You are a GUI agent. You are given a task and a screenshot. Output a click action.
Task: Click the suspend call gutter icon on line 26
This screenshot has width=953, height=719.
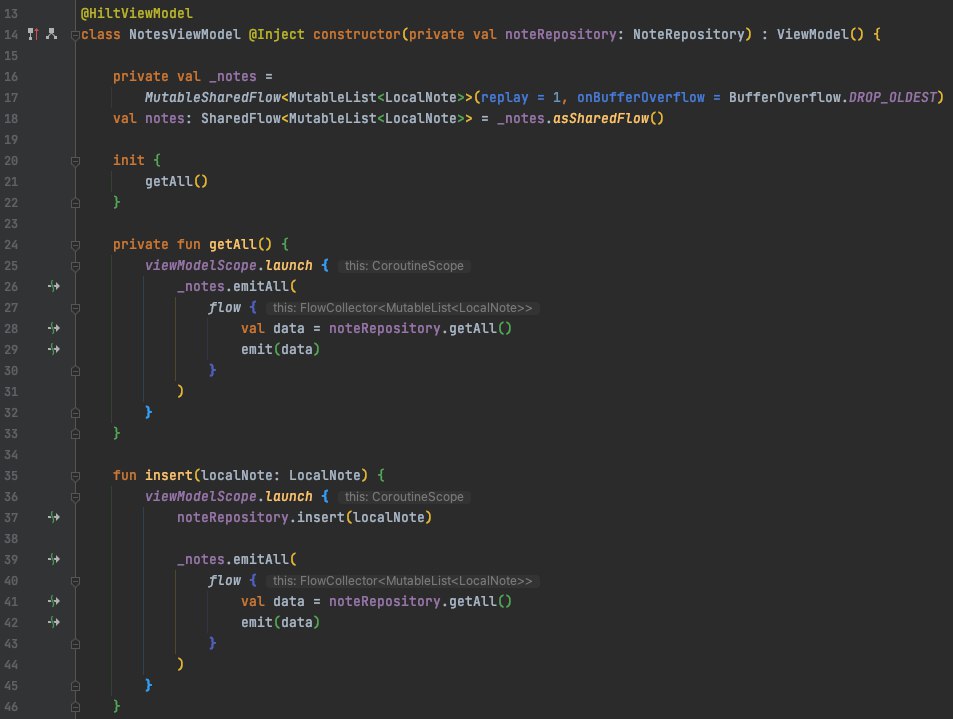click(x=53, y=286)
